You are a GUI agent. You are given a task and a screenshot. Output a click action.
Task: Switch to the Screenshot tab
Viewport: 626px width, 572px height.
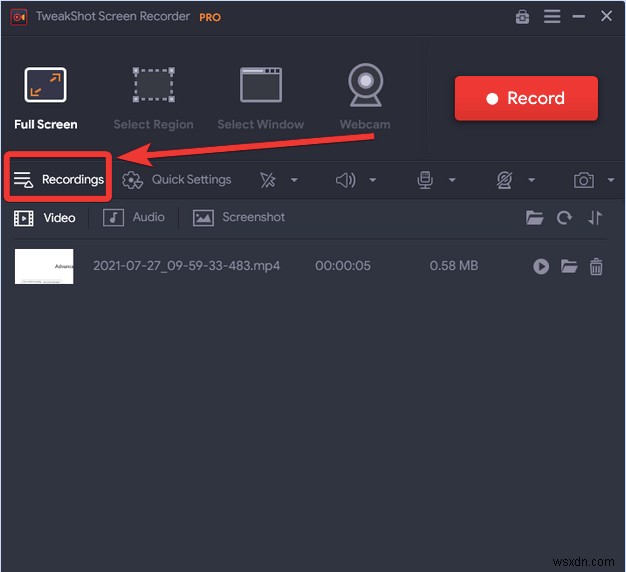coord(239,218)
